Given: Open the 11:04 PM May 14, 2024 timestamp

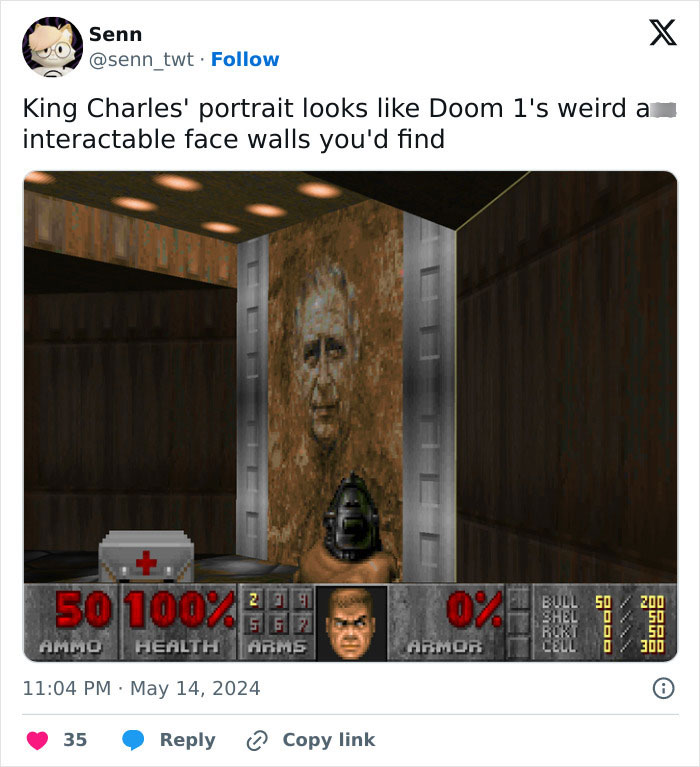Looking at the screenshot, I should click(x=141, y=688).
